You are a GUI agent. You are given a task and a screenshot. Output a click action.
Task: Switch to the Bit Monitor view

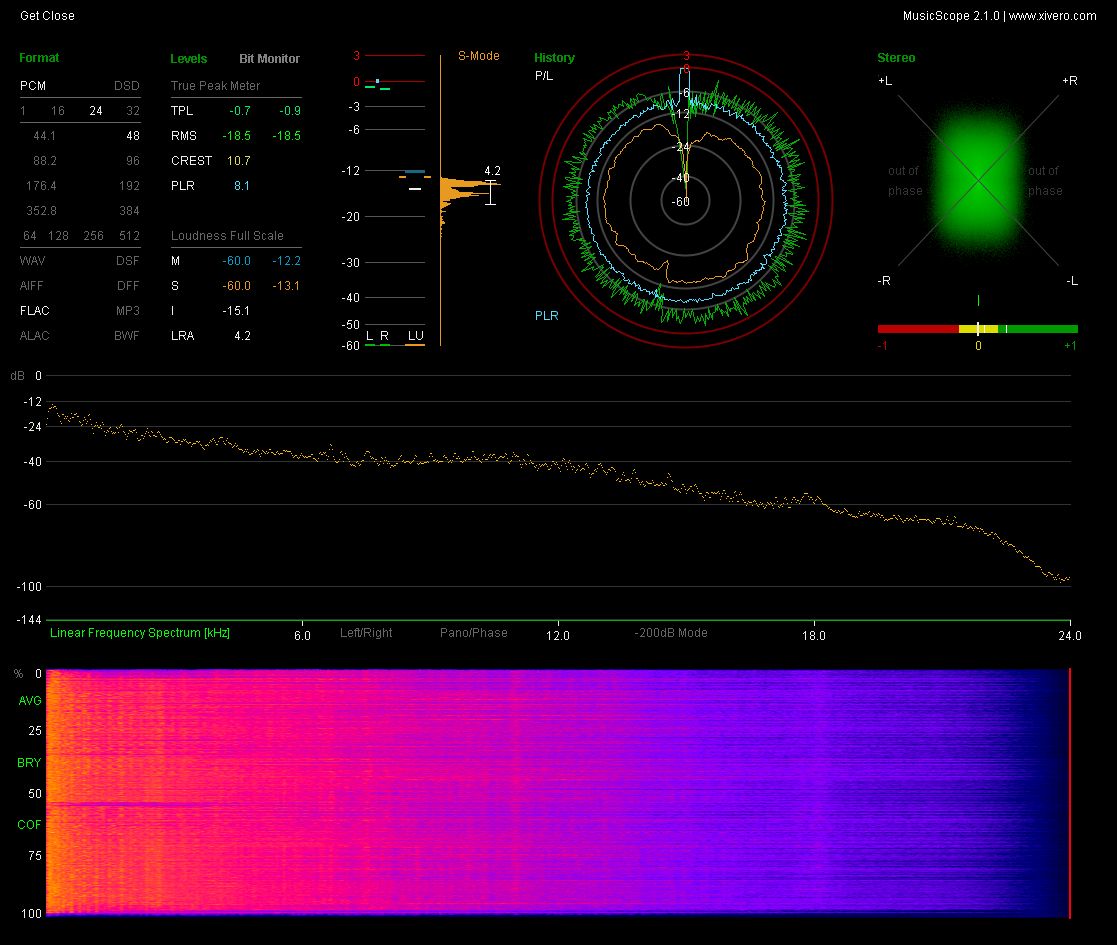269,59
